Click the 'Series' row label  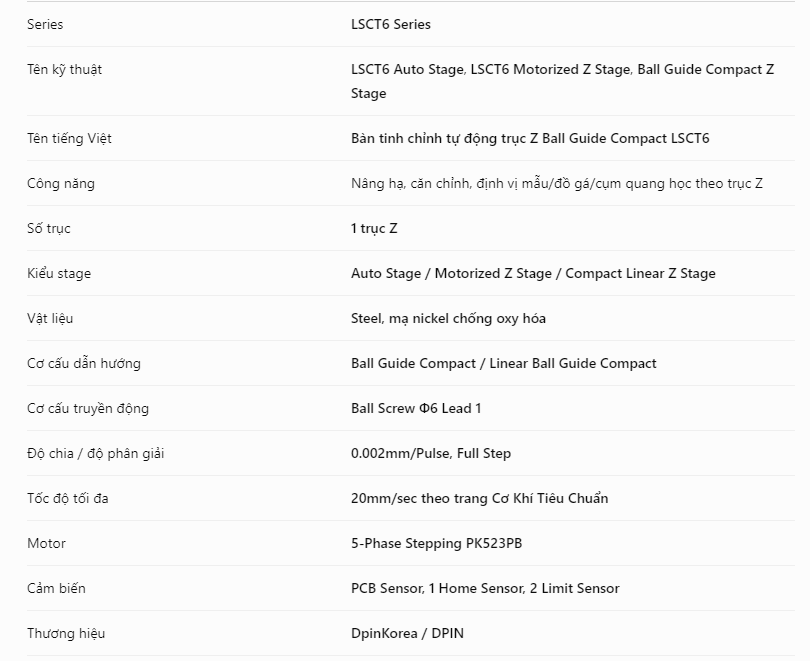(45, 24)
